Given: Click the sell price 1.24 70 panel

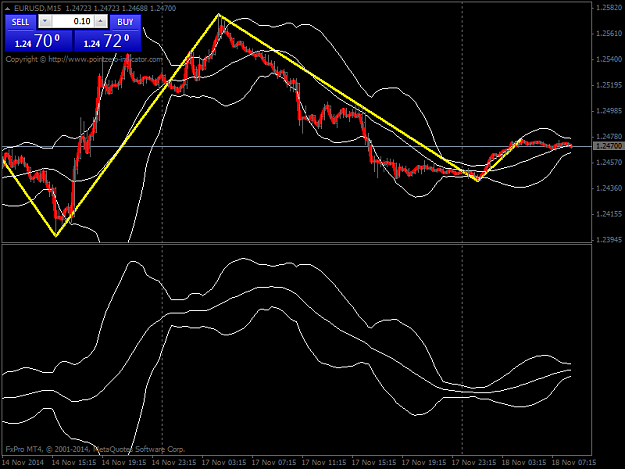Looking at the screenshot, I should 38,41.
